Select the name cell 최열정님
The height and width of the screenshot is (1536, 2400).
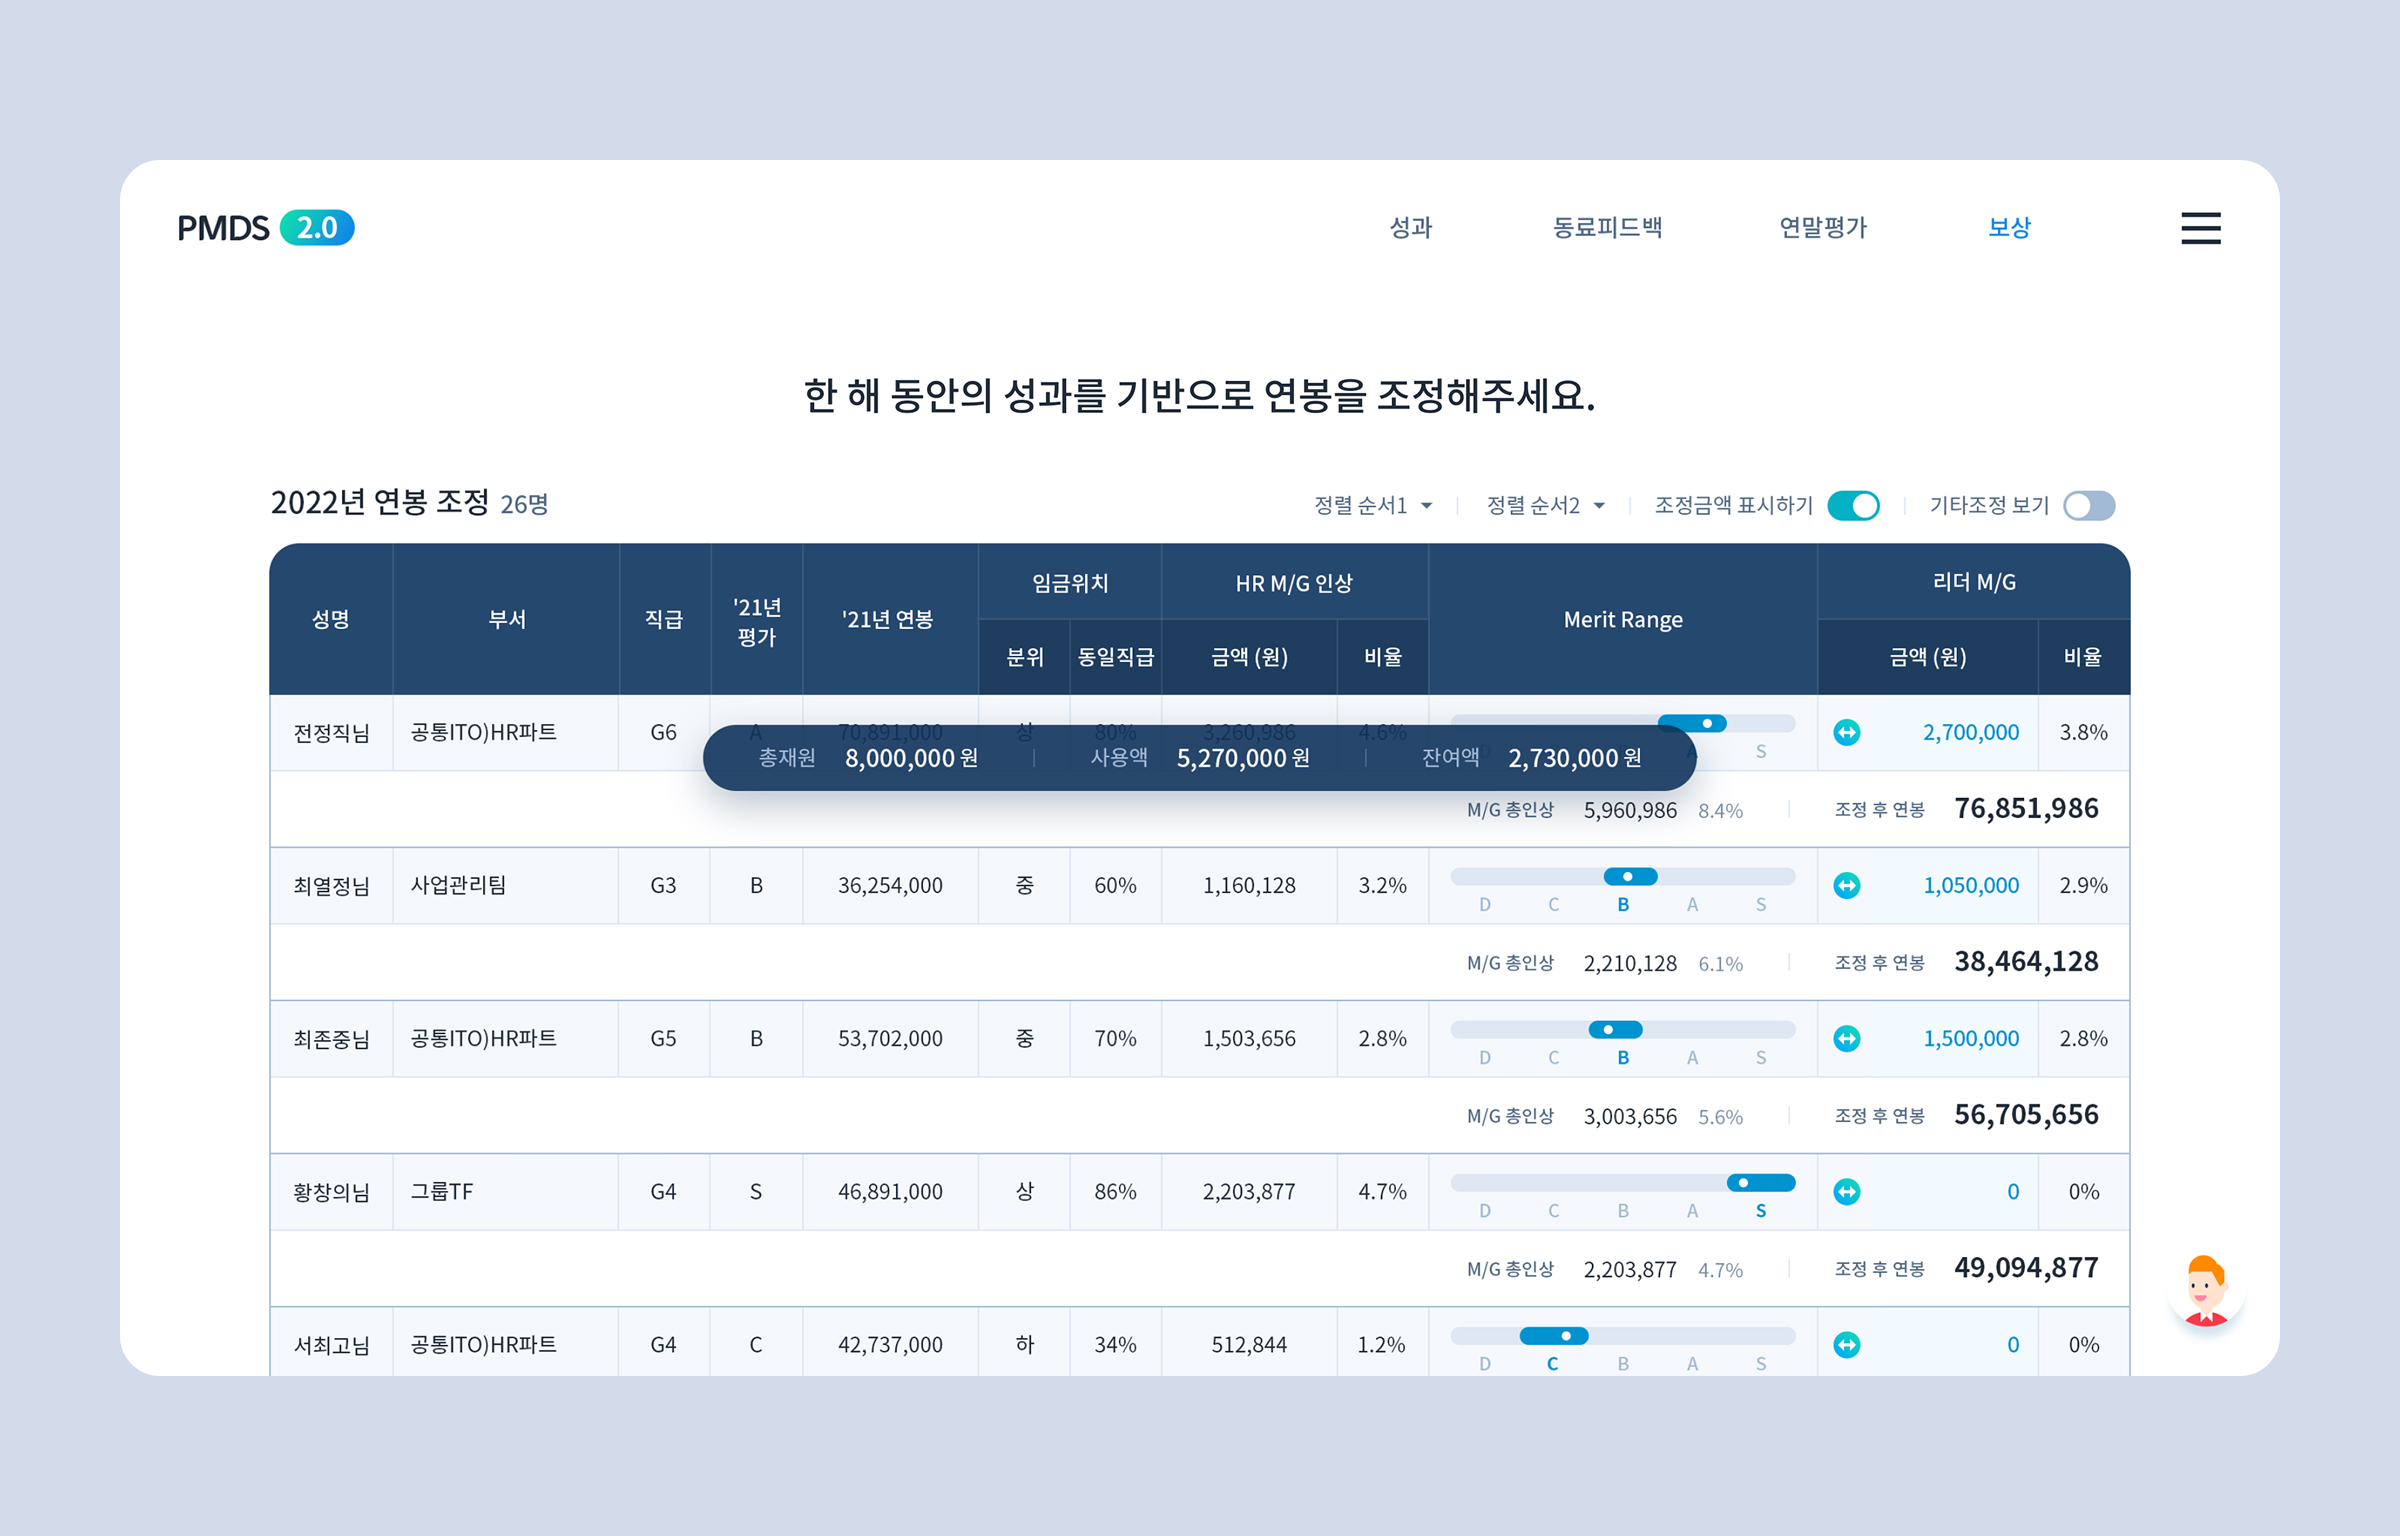click(331, 885)
